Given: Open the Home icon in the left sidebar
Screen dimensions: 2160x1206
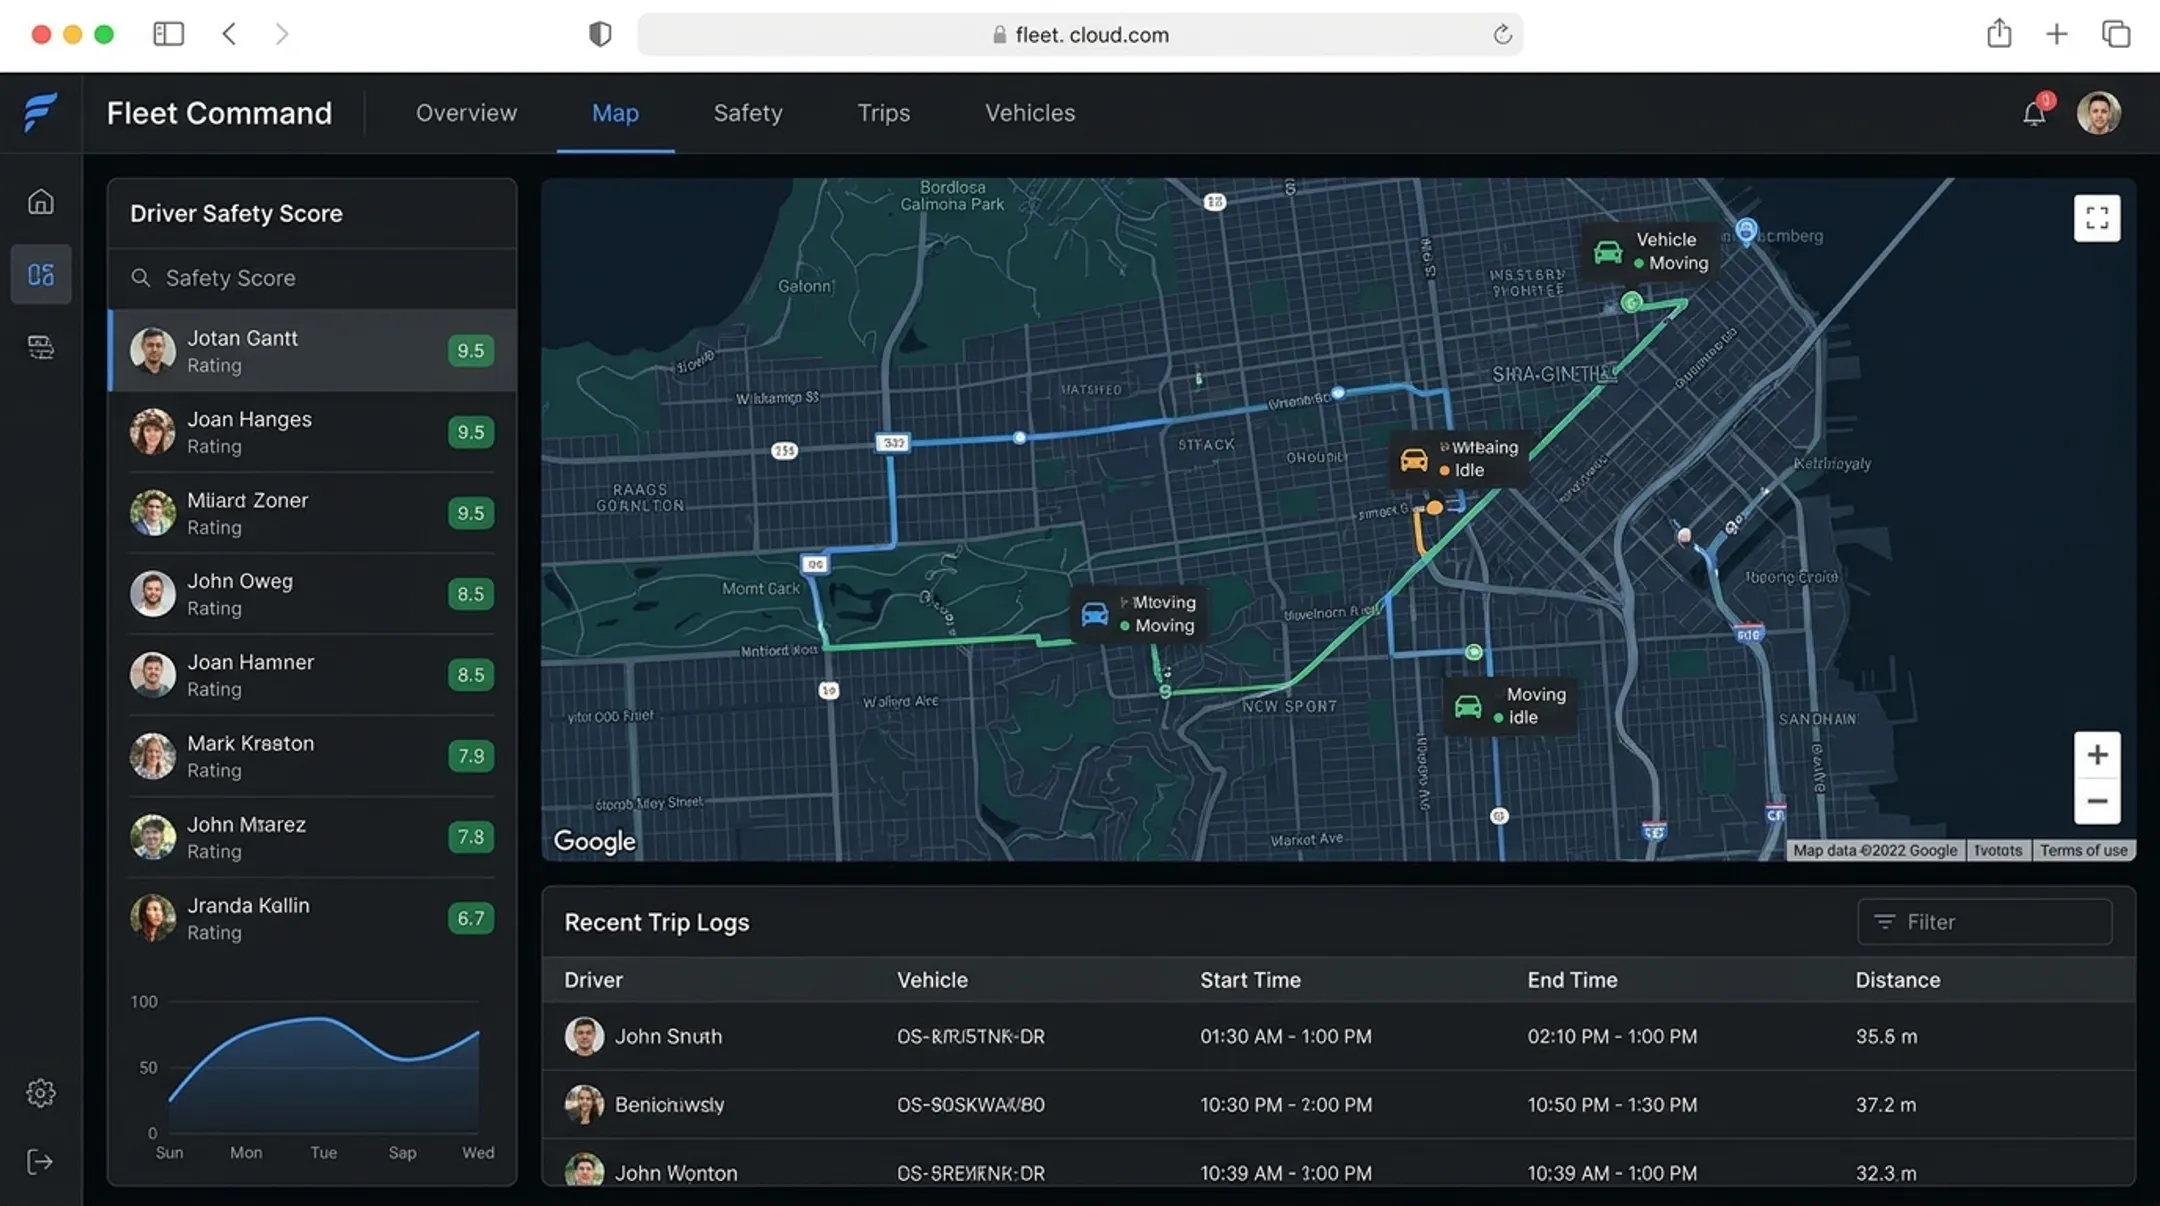Looking at the screenshot, I should (41, 202).
